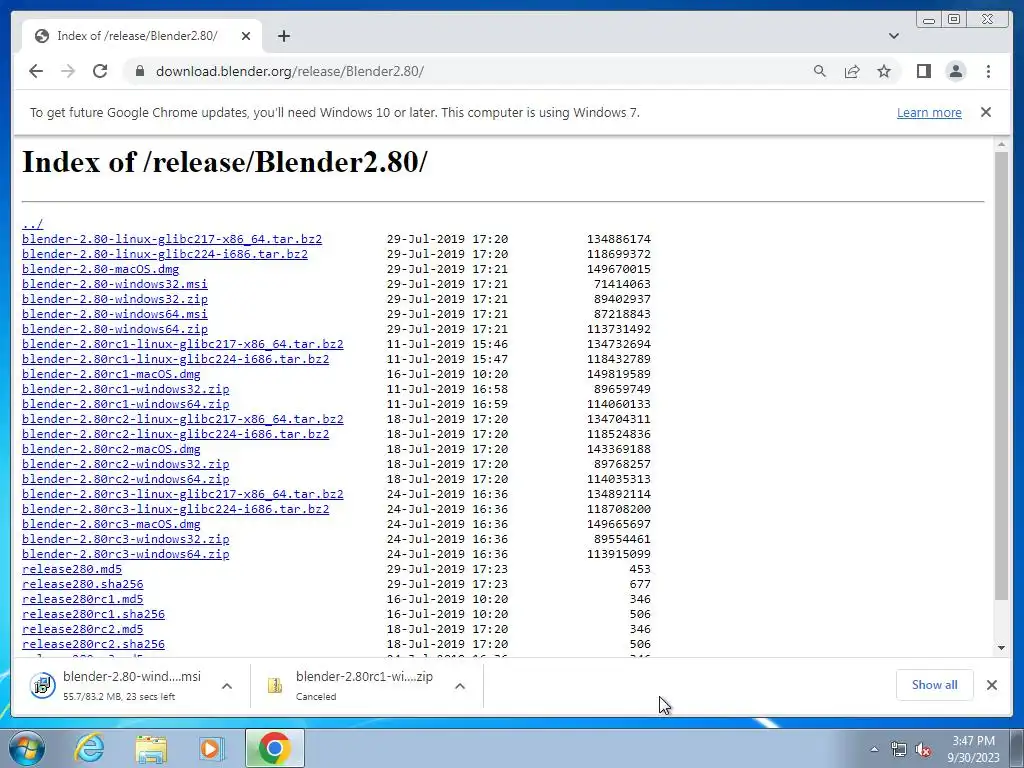Screen dimensions: 1024x768
Task: Open the Windows Start menu
Action: pos(27,748)
